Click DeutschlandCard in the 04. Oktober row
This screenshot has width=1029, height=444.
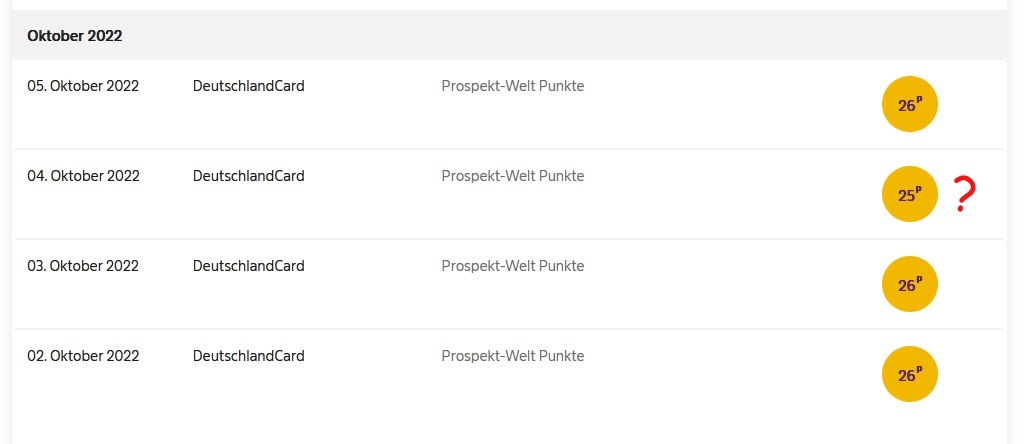tap(249, 176)
